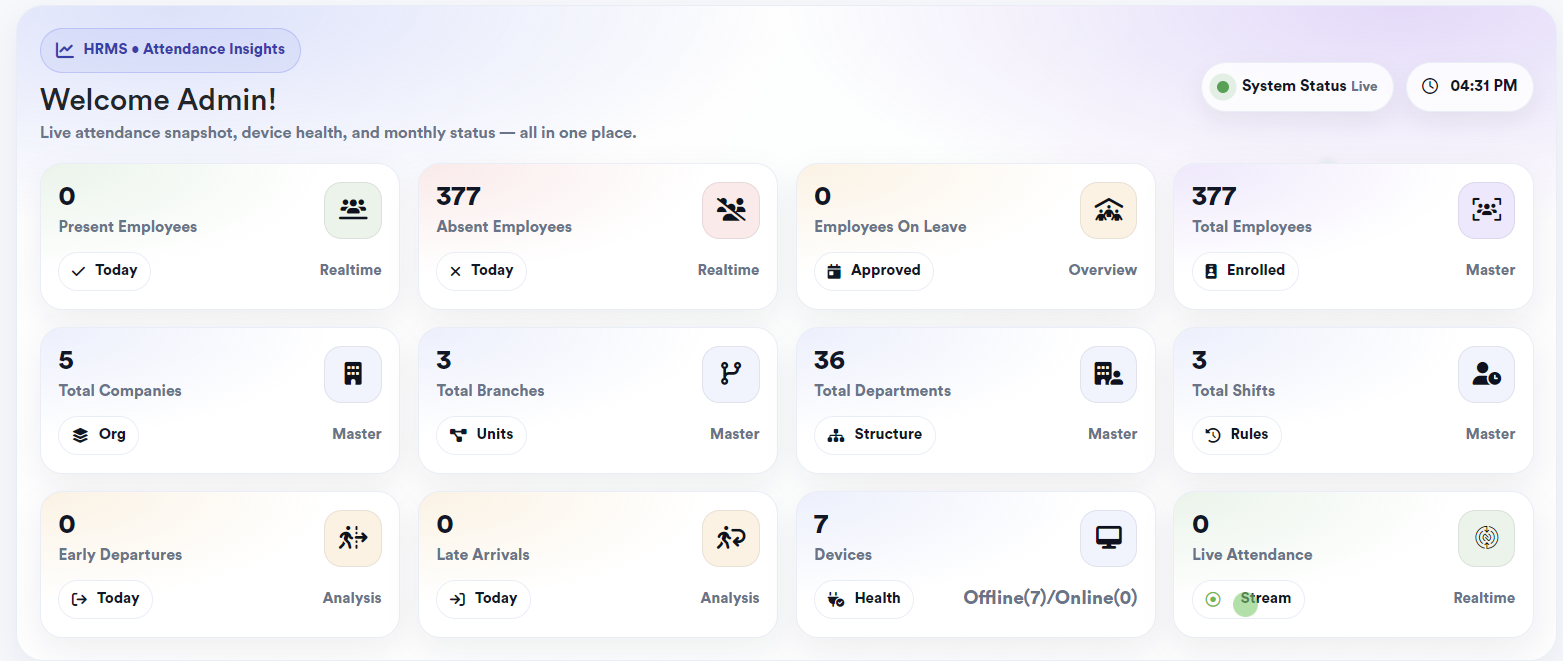Click the Live Attendance stream icon
This screenshot has height=661, width=1563.
coord(1486,538)
